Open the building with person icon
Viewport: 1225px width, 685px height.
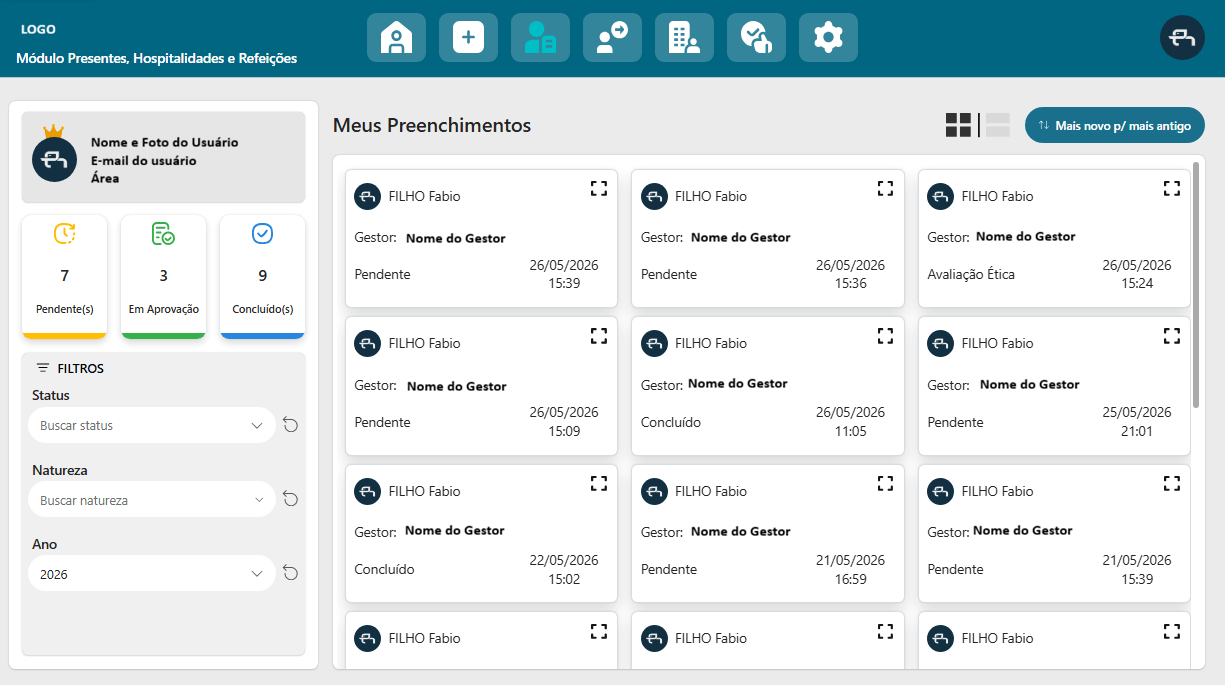(684, 38)
